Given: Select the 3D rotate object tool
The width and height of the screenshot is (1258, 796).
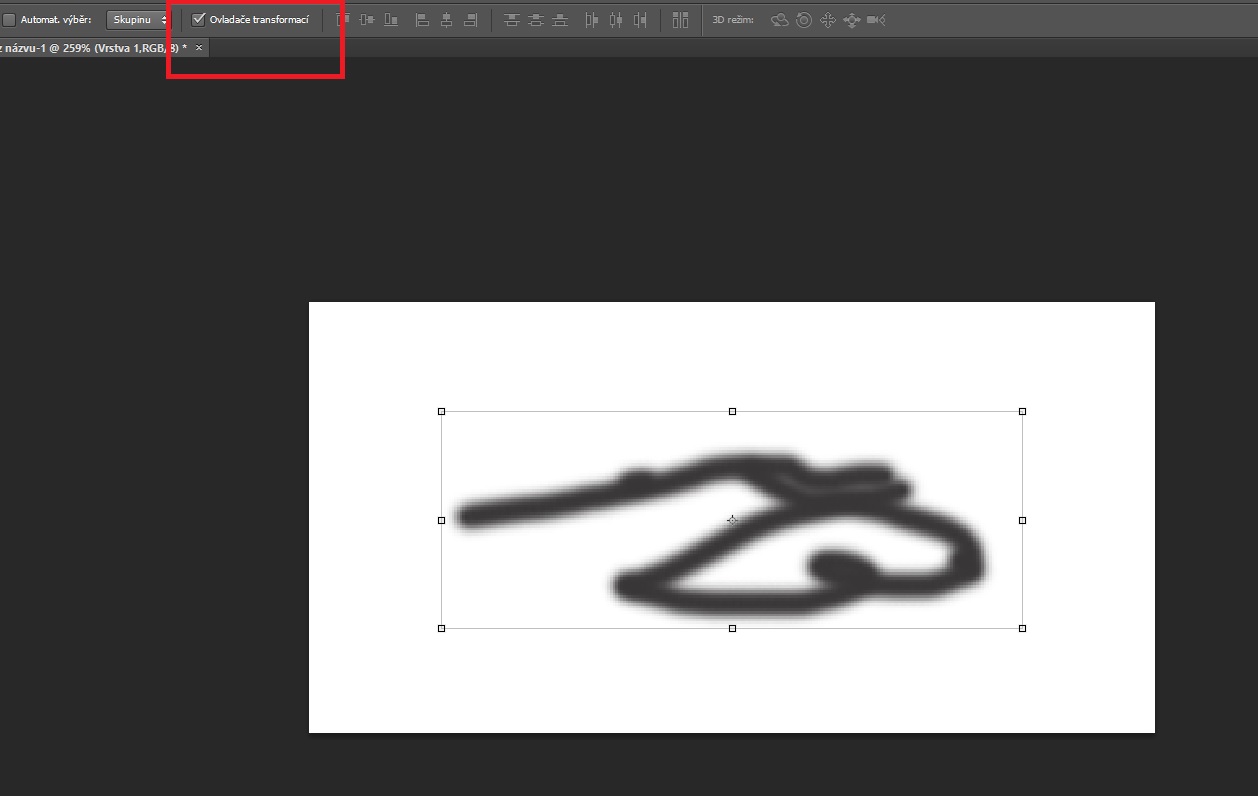Looking at the screenshot, I should click(x=780, y=20).
